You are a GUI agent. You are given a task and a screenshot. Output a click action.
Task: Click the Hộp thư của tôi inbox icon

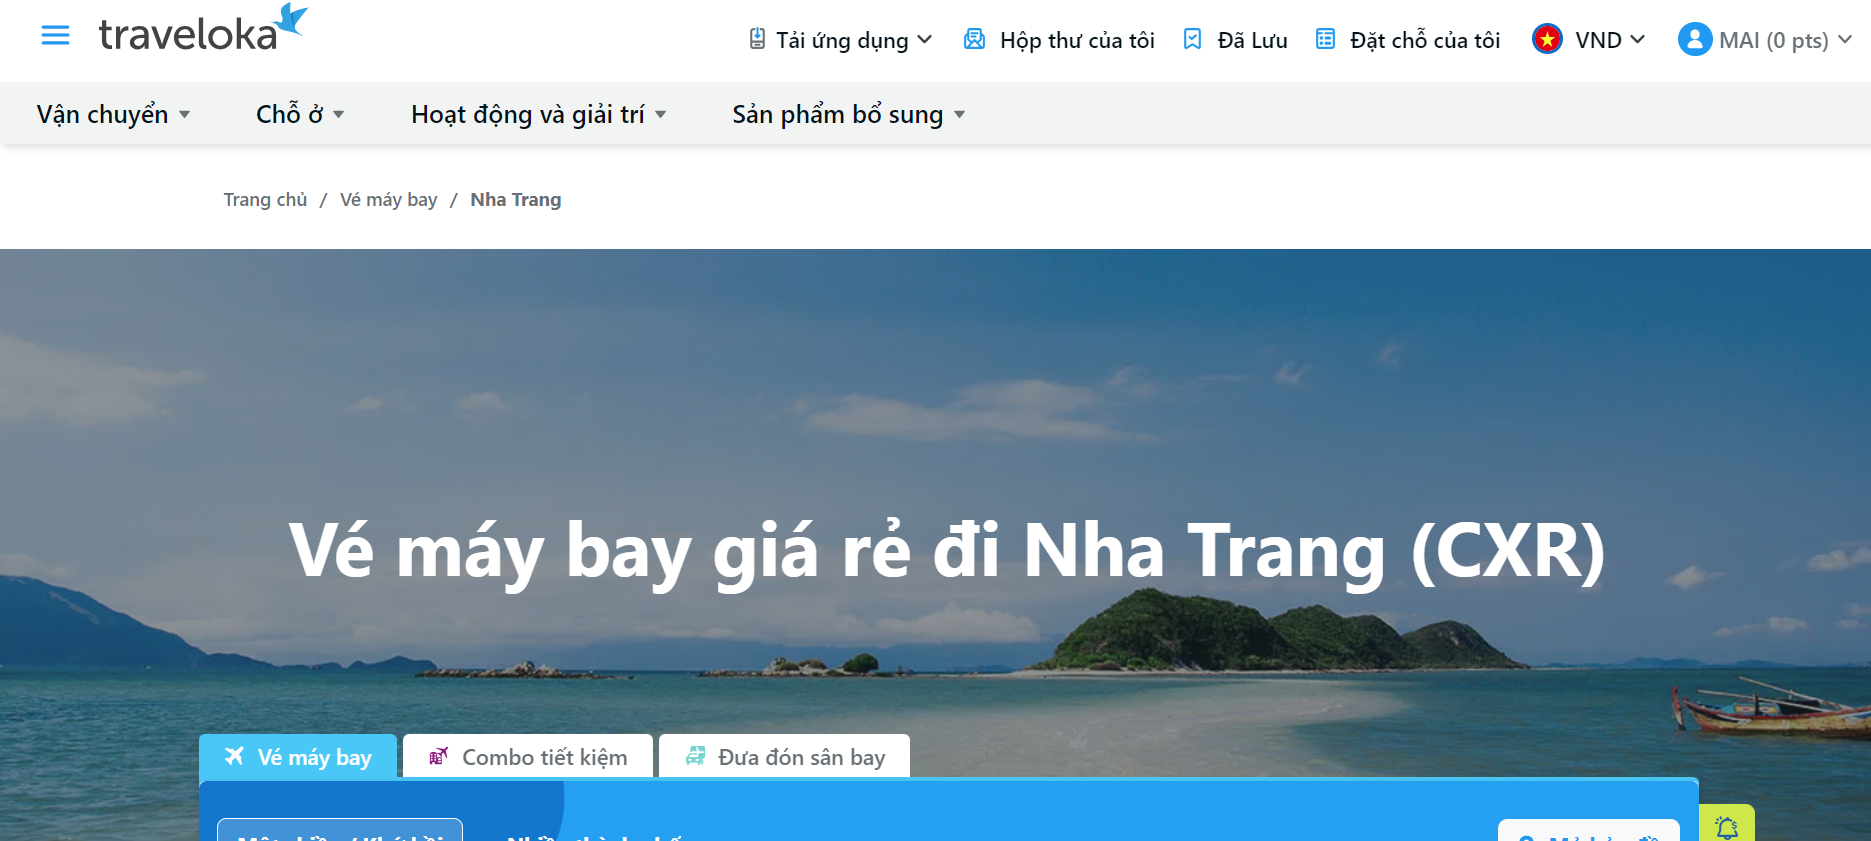pyautogui.click(x=974, y=40)
